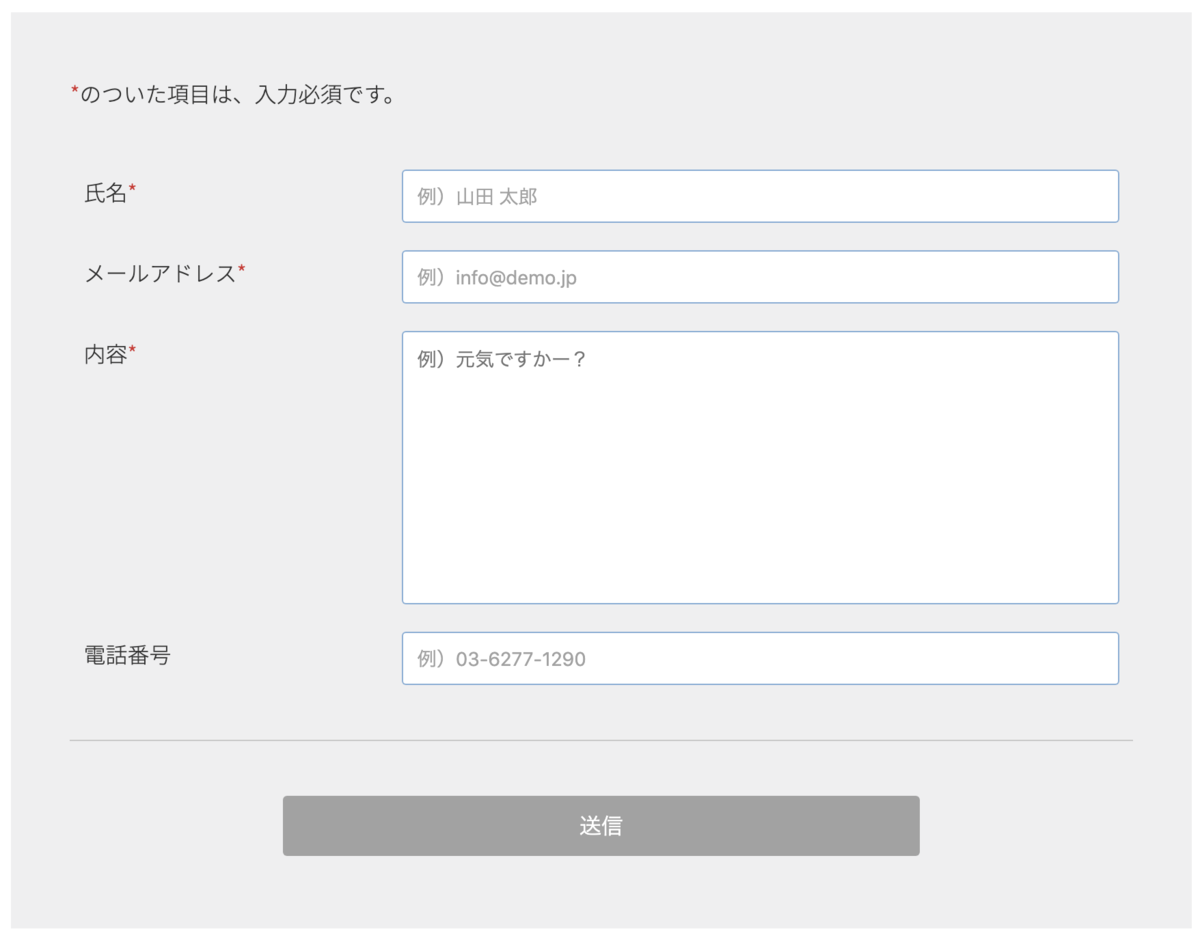Click inside the 内容 message textarea
Screen dimensions: 1200x938
760,465
